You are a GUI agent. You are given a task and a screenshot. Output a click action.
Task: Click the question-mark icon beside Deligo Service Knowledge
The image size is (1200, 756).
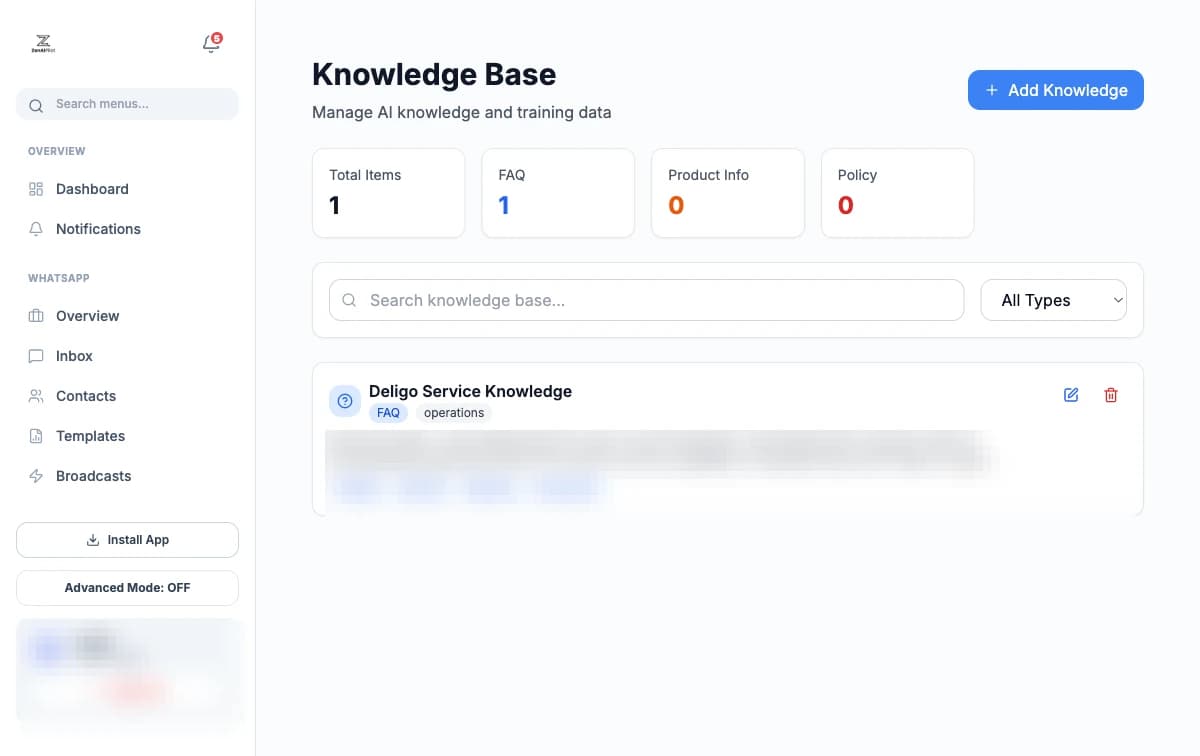pyautogui.click(x=344, y=400)
